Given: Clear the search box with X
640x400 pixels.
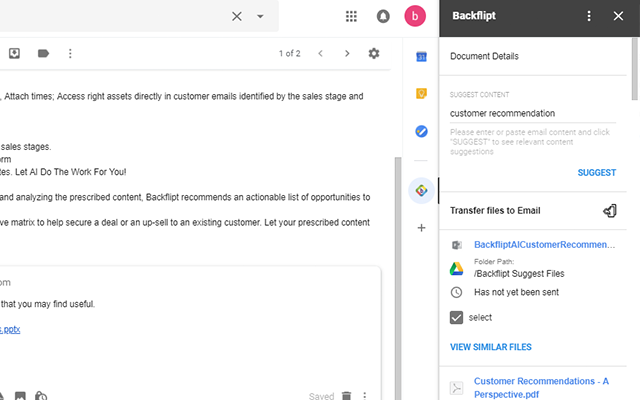Looking at the screenshot, I should pos(237,16).
